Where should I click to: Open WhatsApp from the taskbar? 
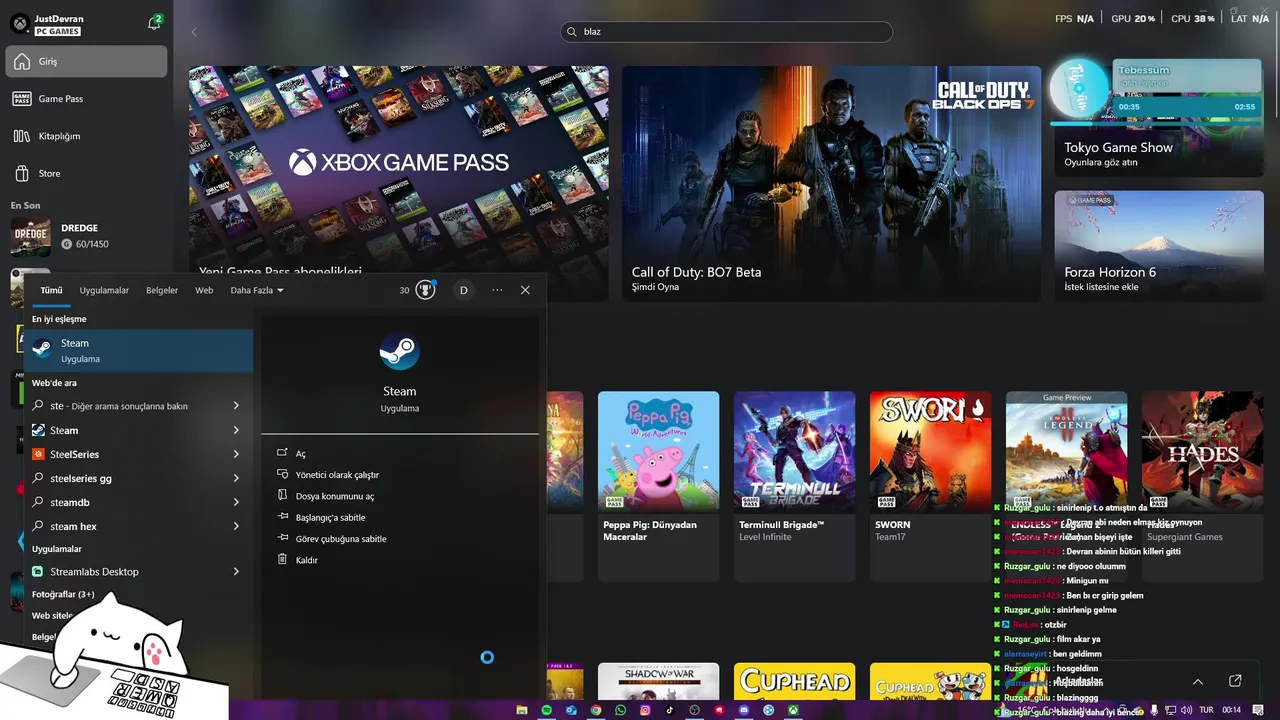(x=621, y=710)
